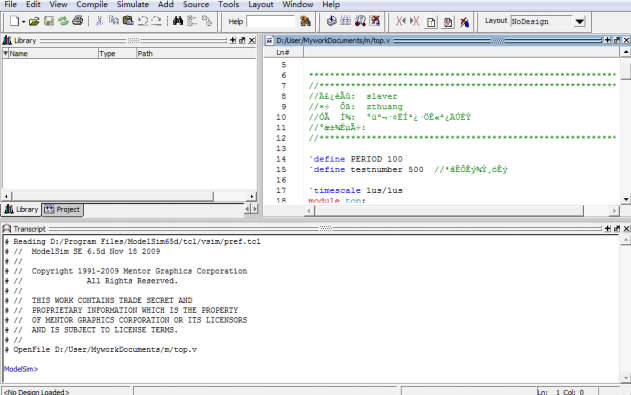Click the Ln# gutter header
Screen dimensions: 631x395
(x=283, y=52)
